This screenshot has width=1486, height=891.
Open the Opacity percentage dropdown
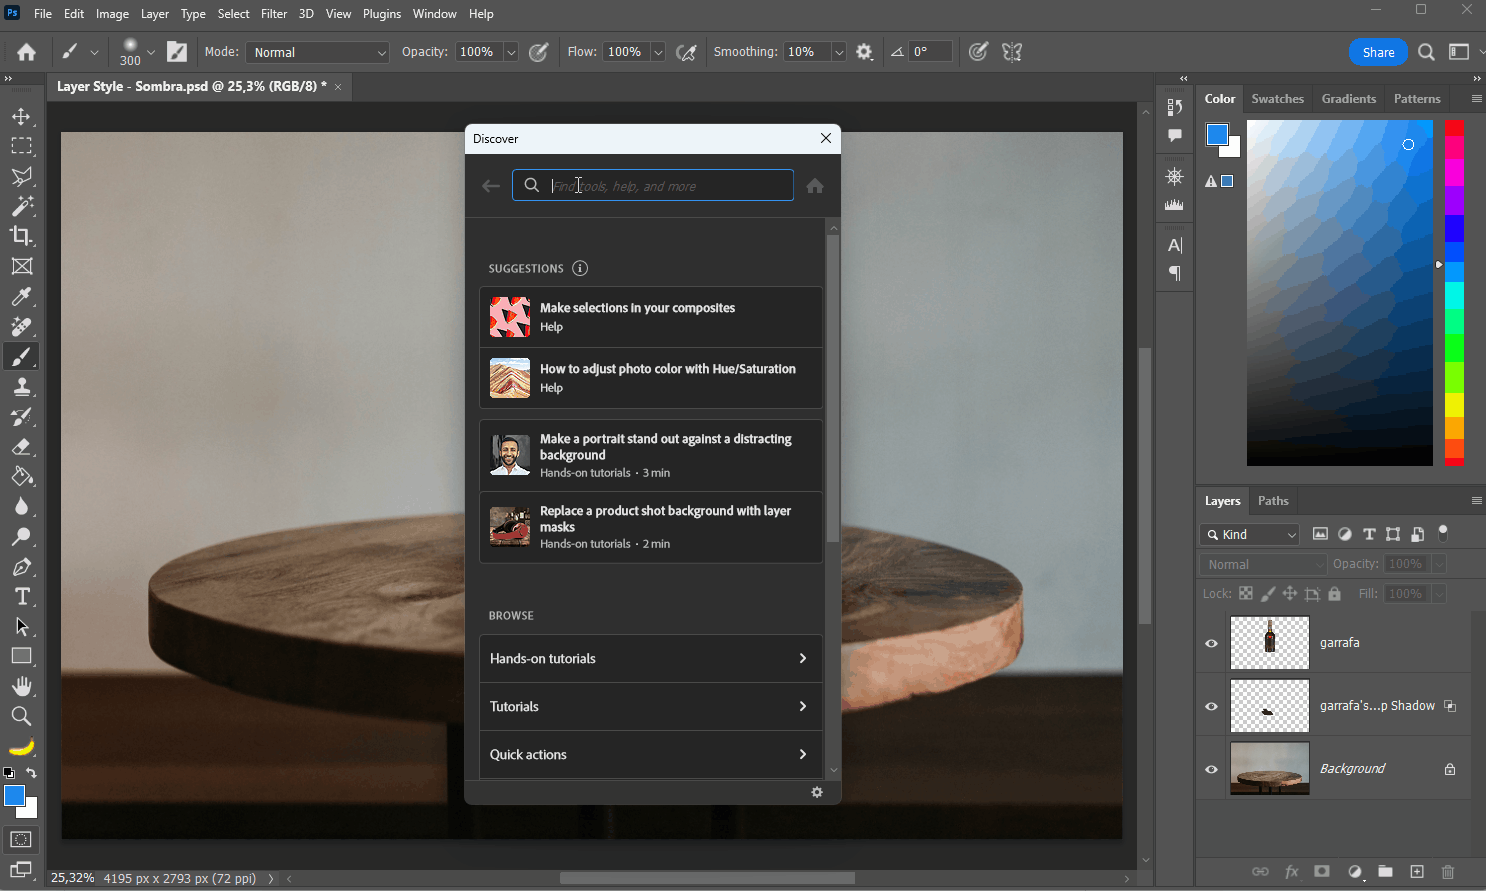tap(511, 52)
